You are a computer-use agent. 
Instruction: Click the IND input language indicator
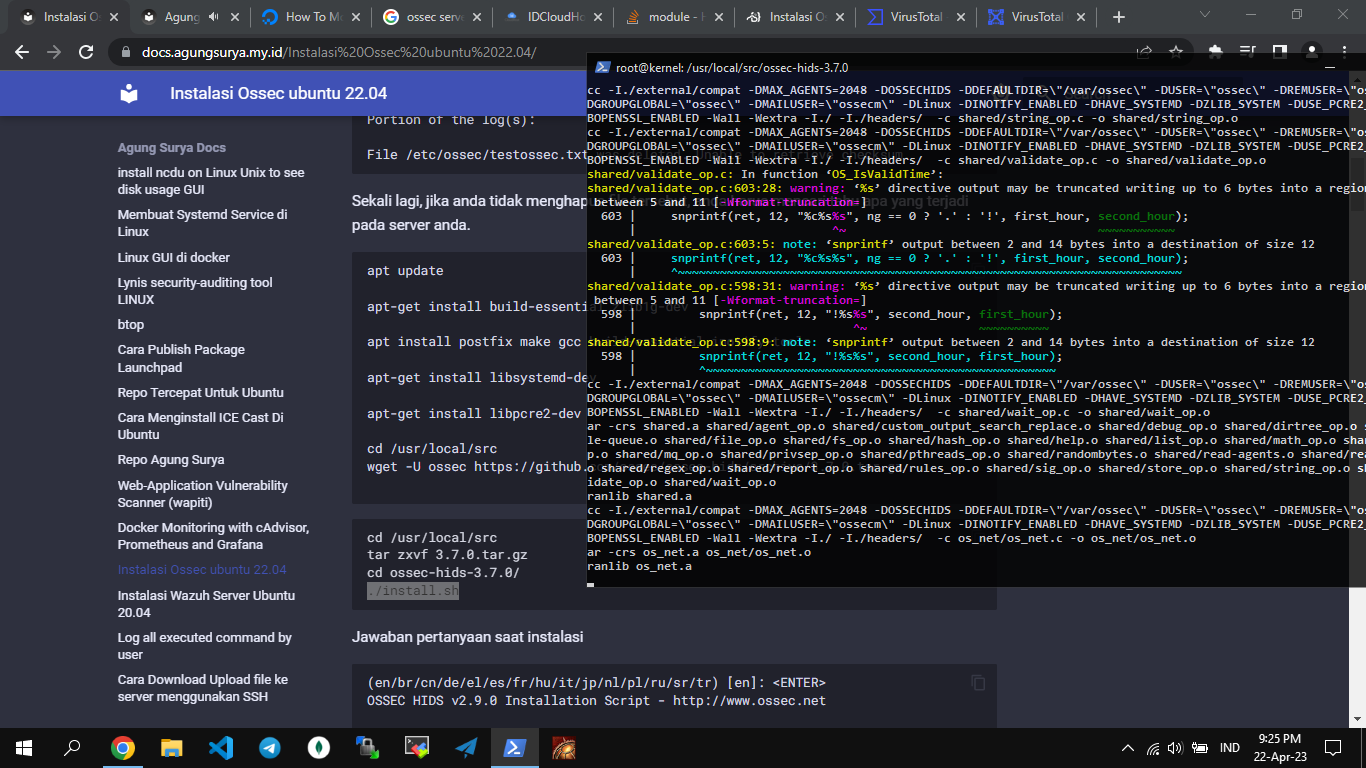click(1230, 748)
